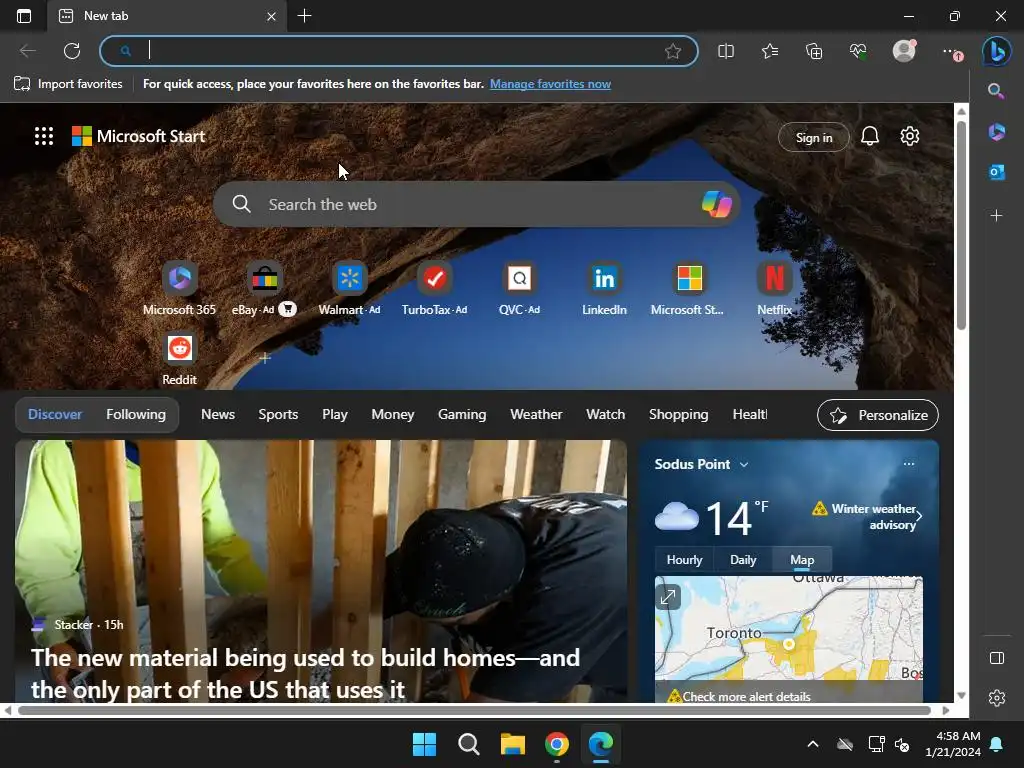This screenshot has height=768, width=1024.
Task: Focus the browser address bar
Action: tap(398, 51)
